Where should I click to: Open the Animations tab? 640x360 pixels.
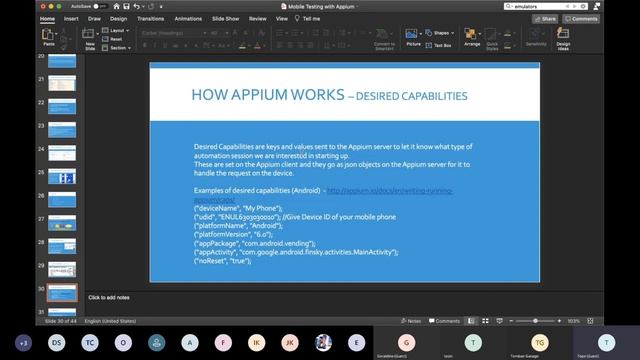tap(188, 19)
